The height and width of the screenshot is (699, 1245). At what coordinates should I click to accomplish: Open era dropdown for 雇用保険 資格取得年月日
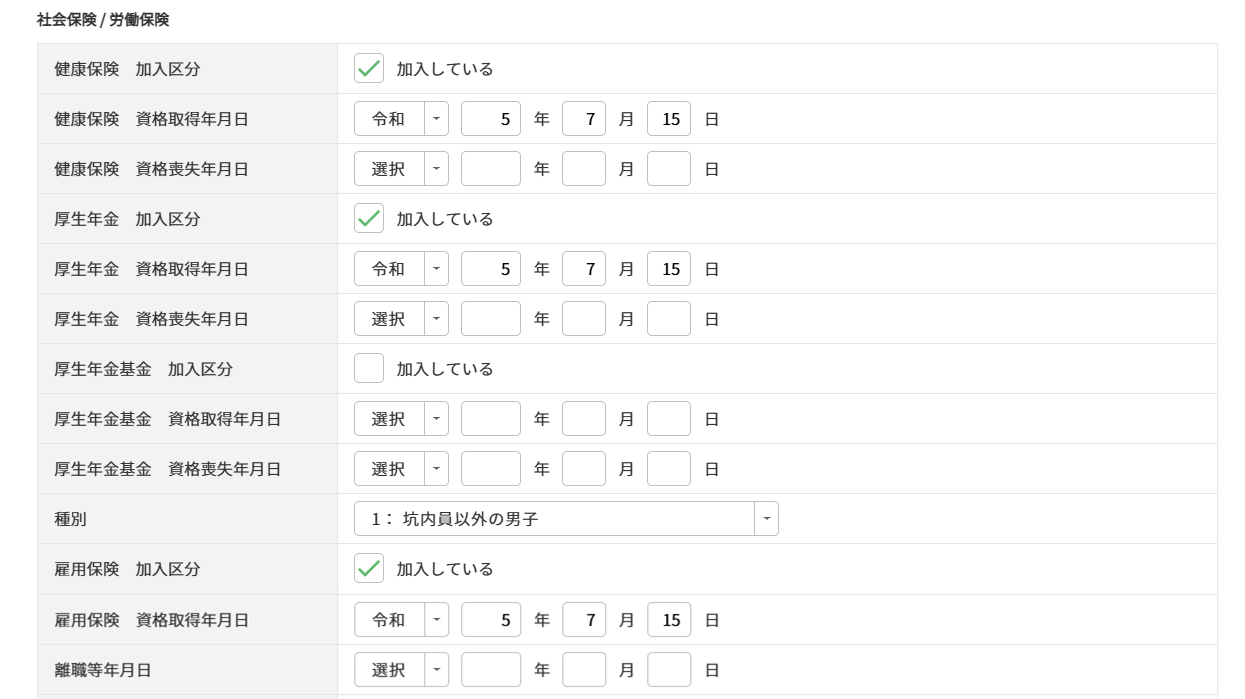pyautogui.click(x=401, y=620)
